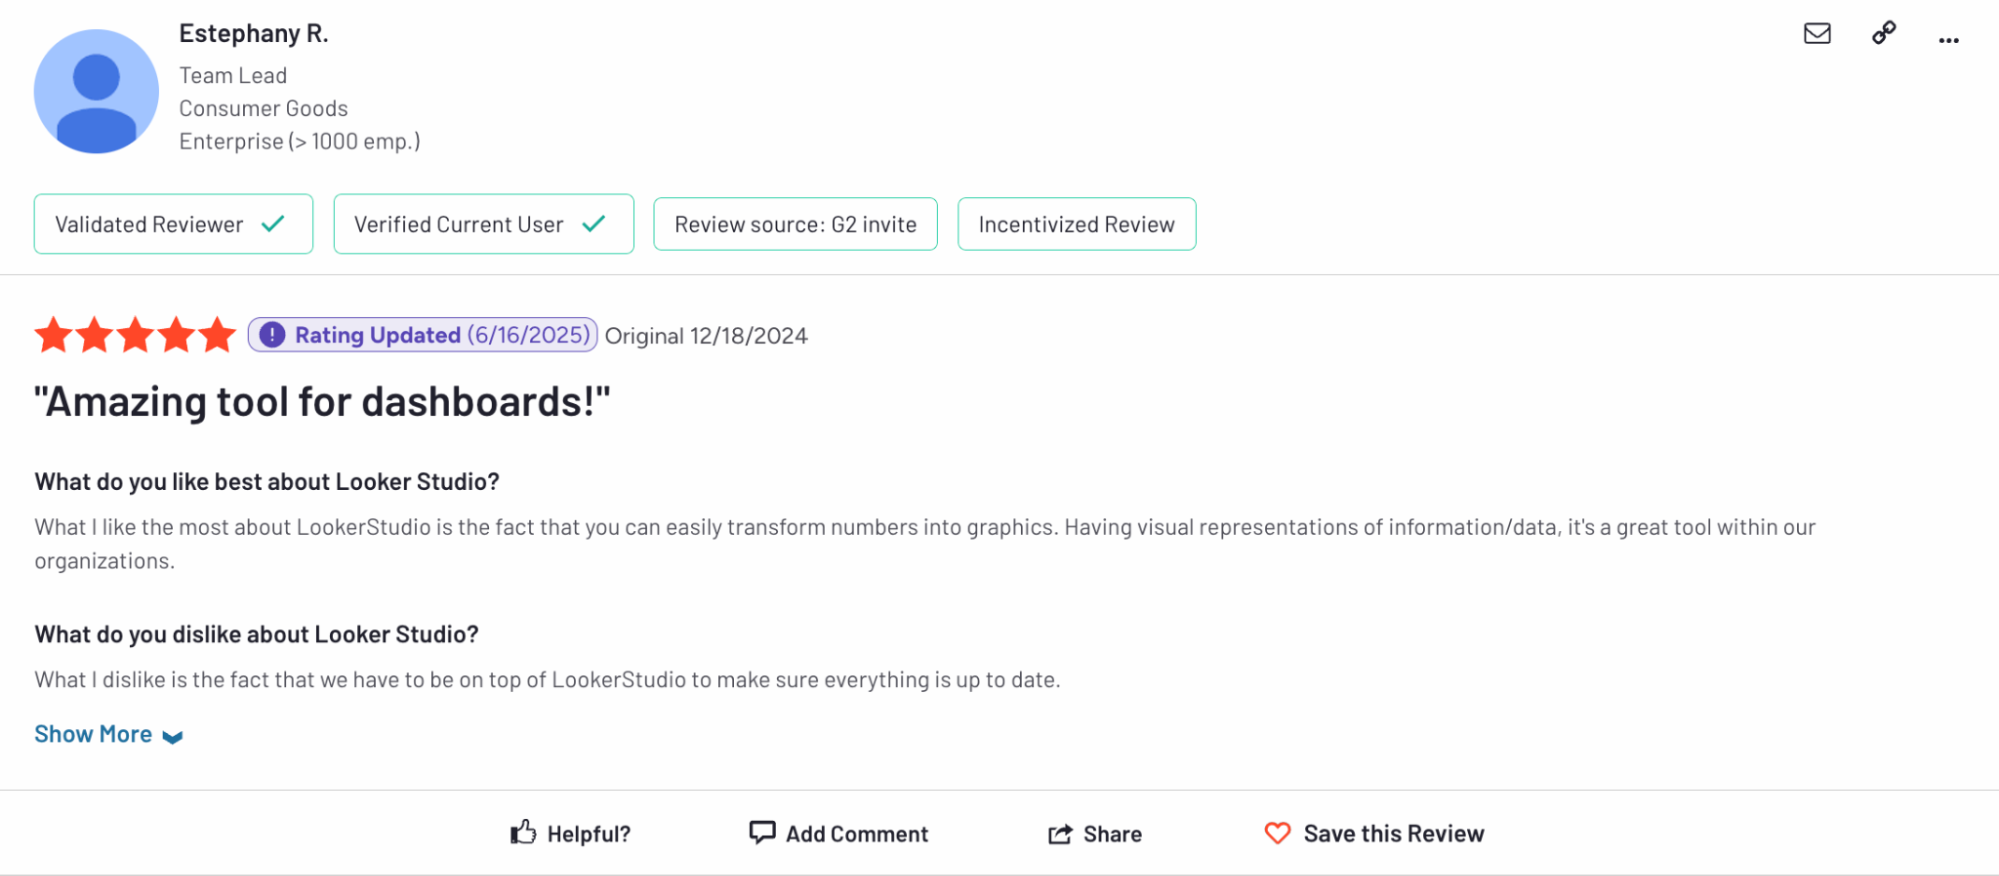Click "What do you like best about Looker Studio?" heading
The height and width of the screenshot is (876, 1999).
267,482
